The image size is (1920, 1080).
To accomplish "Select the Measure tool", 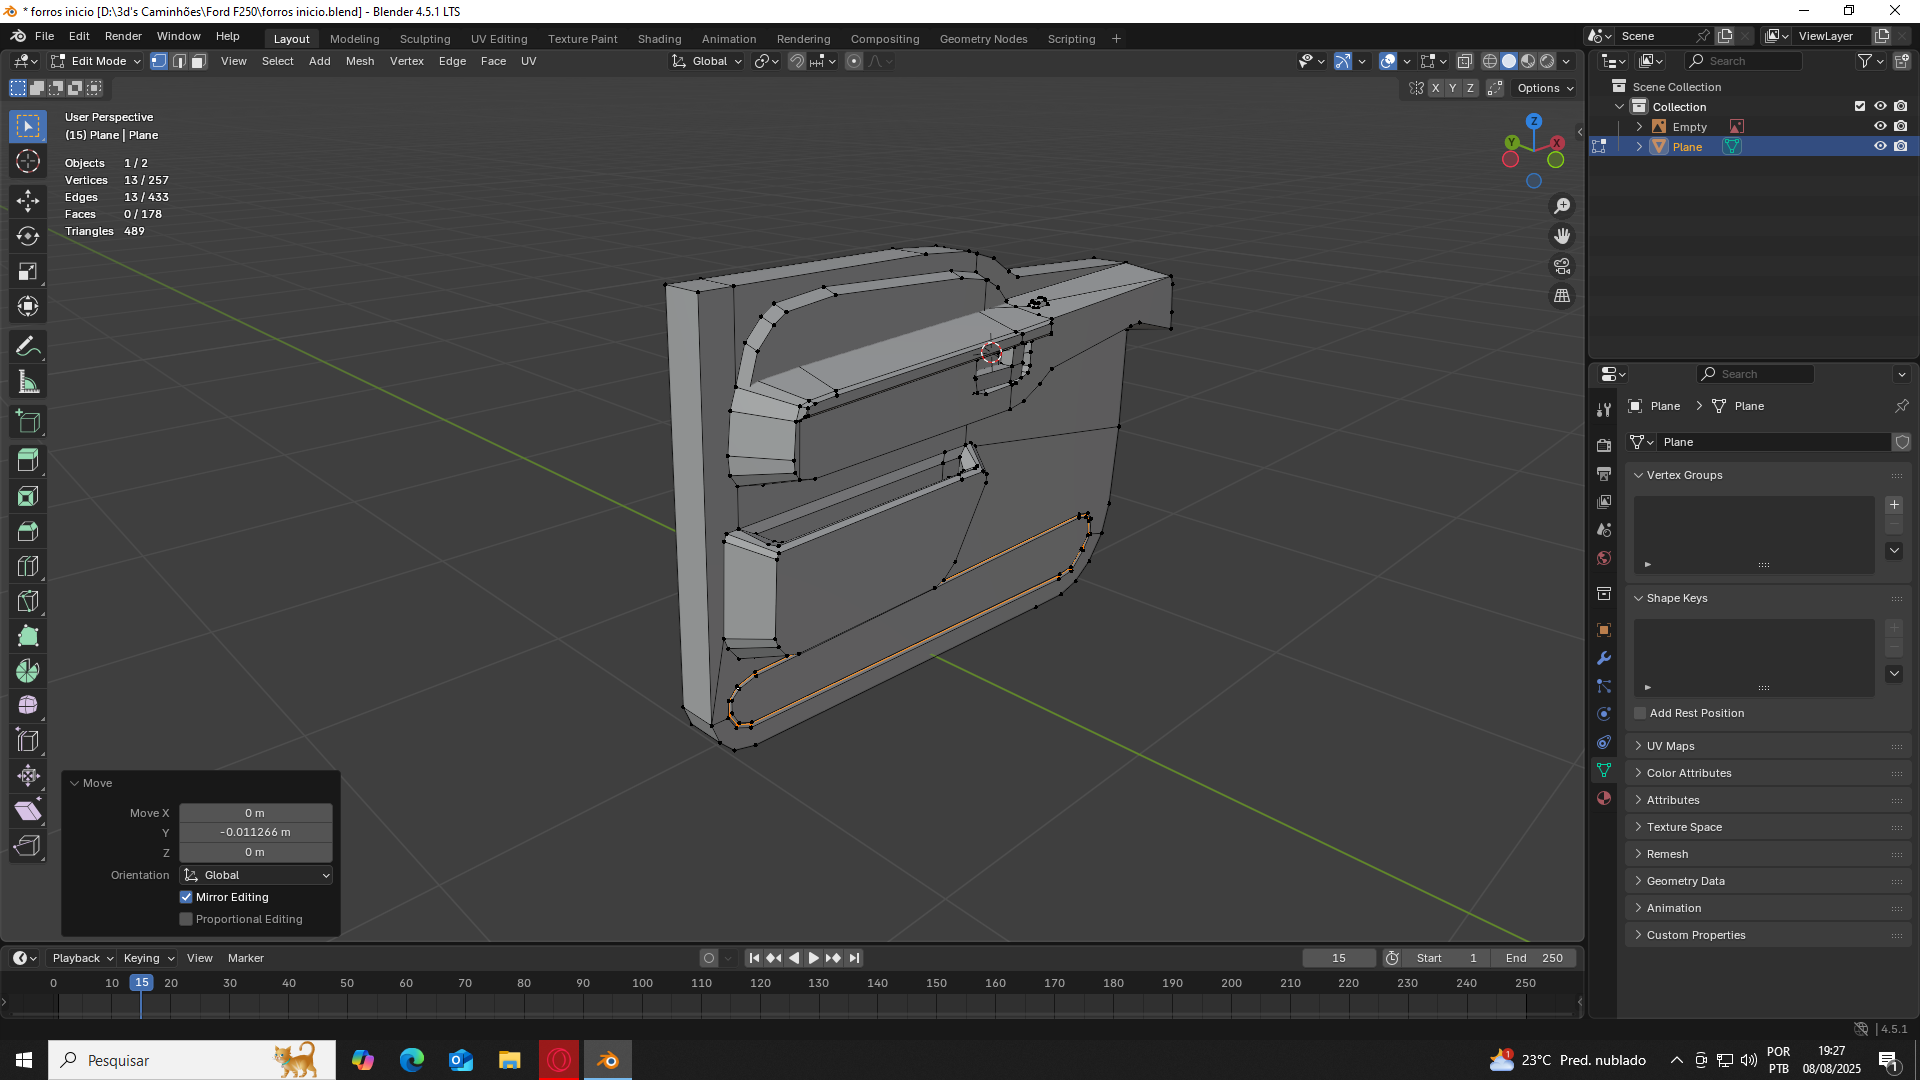I will (28, 382).
